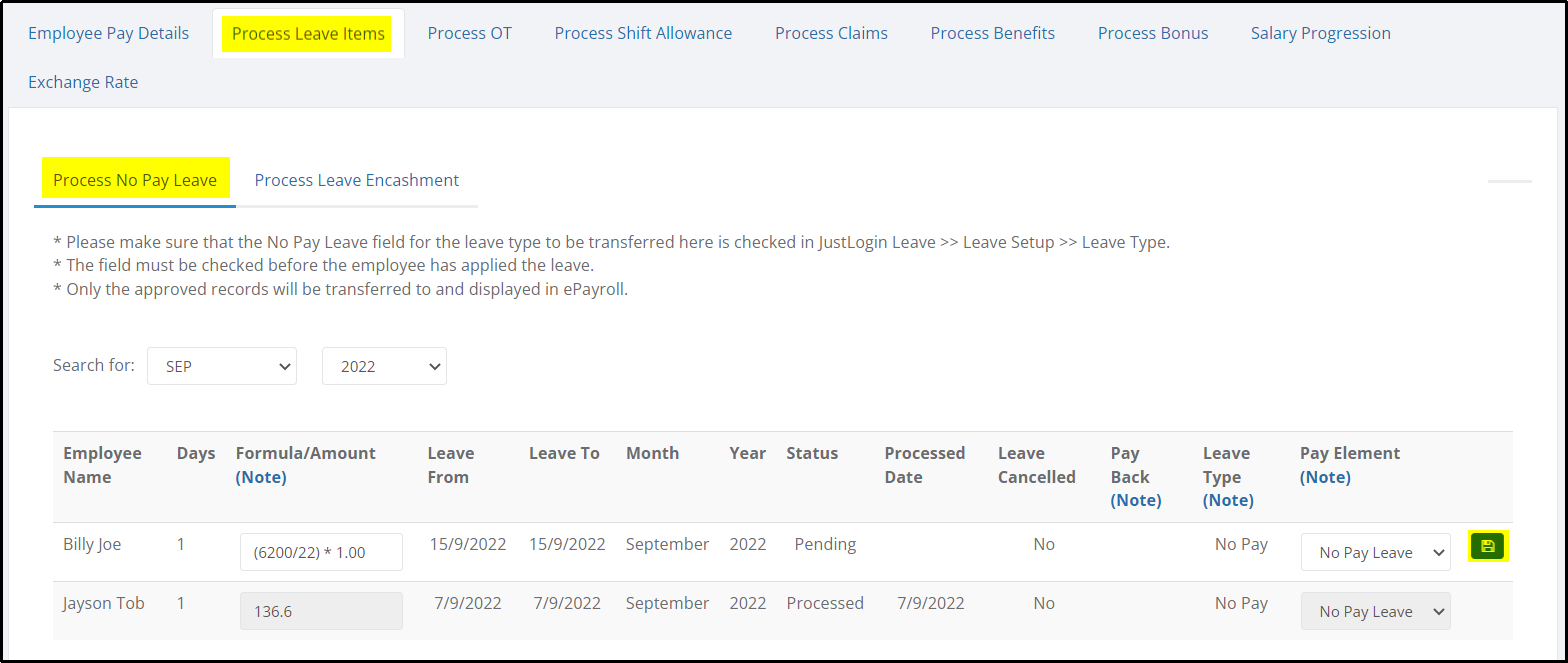Image resolution: width=1568 pixels, height=663 pixels.
Task: Open the Process Claims tab
Action: point(831,33)
